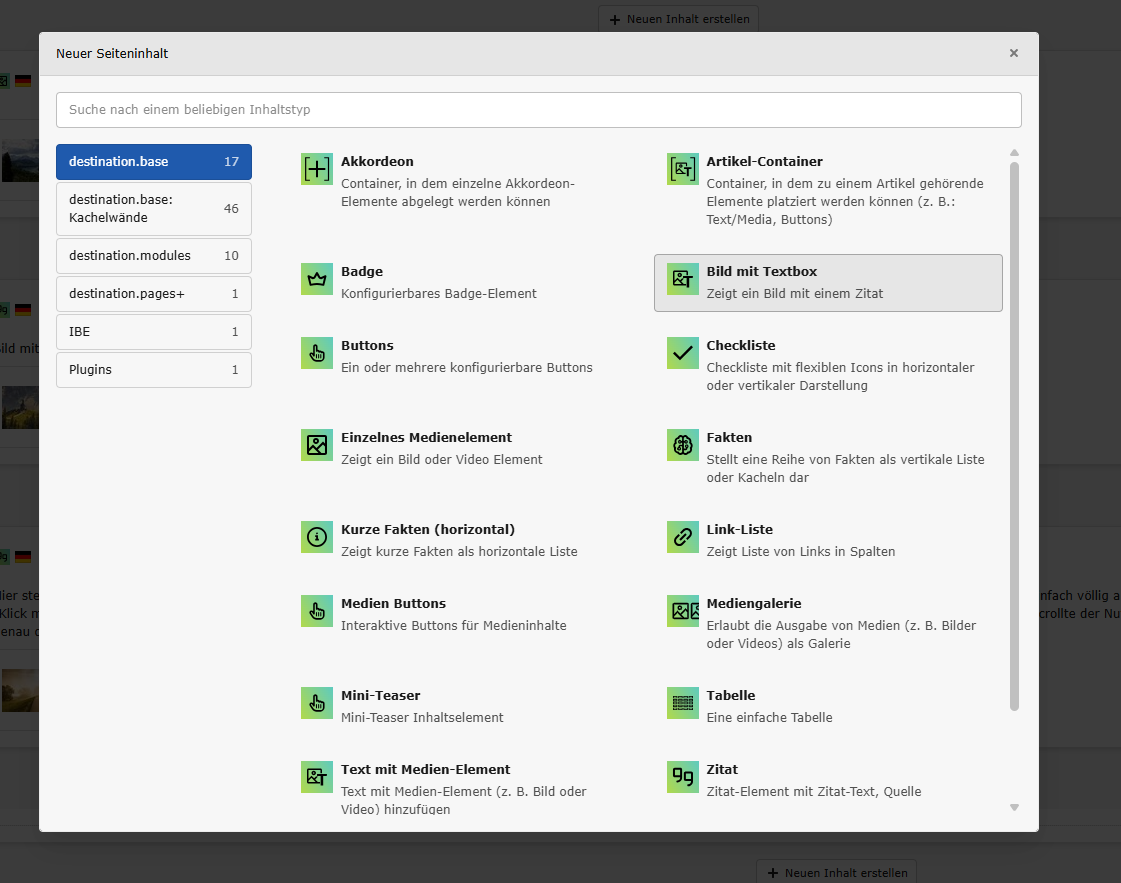Image resolution: width=1121 pixels, height=883 pixels.
Task: Show the destination.pages+ category
Action: coord(154,294)
